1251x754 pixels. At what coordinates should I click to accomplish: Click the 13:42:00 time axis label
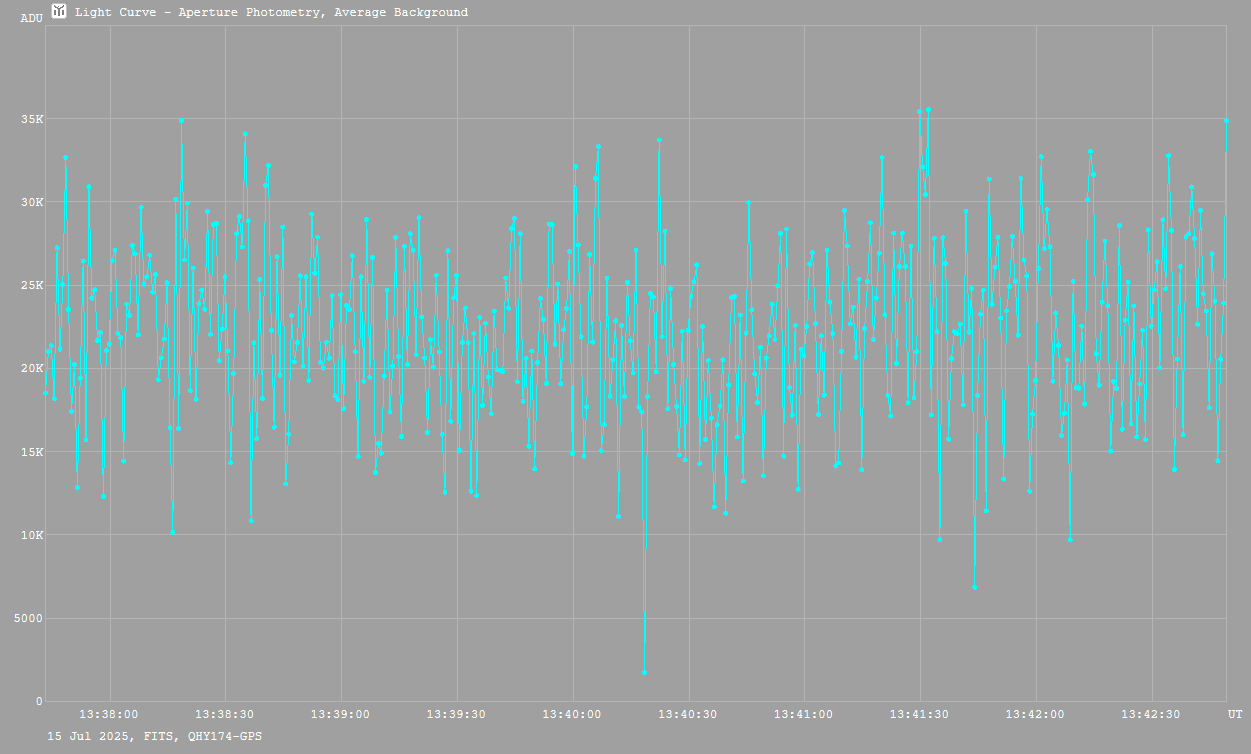pyautogui.click(x=1036, y=714)
